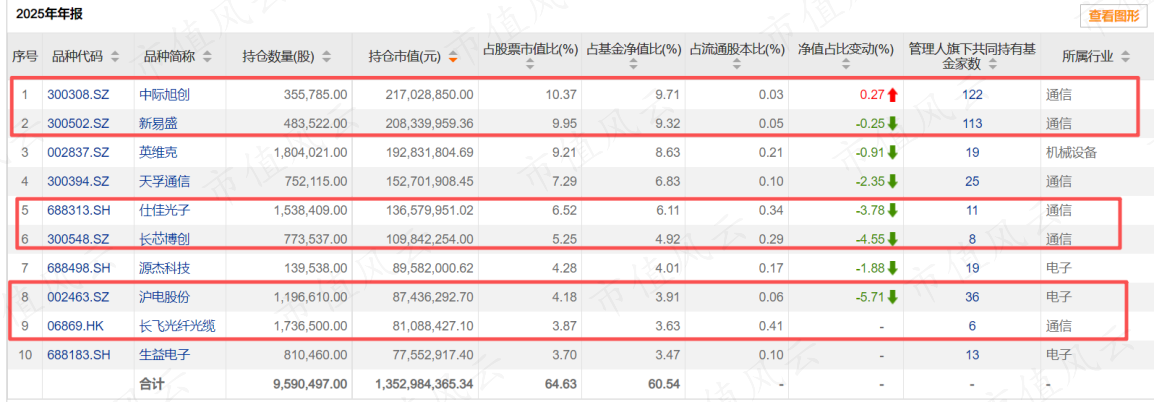
Task: Click the 序号 column header
Action: click(x=24, y=57)
